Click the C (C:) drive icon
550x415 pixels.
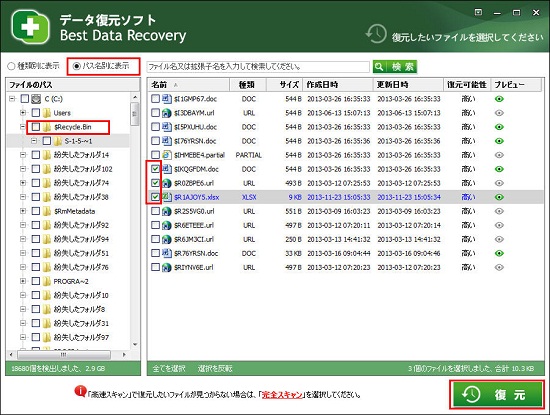(36, 99)
